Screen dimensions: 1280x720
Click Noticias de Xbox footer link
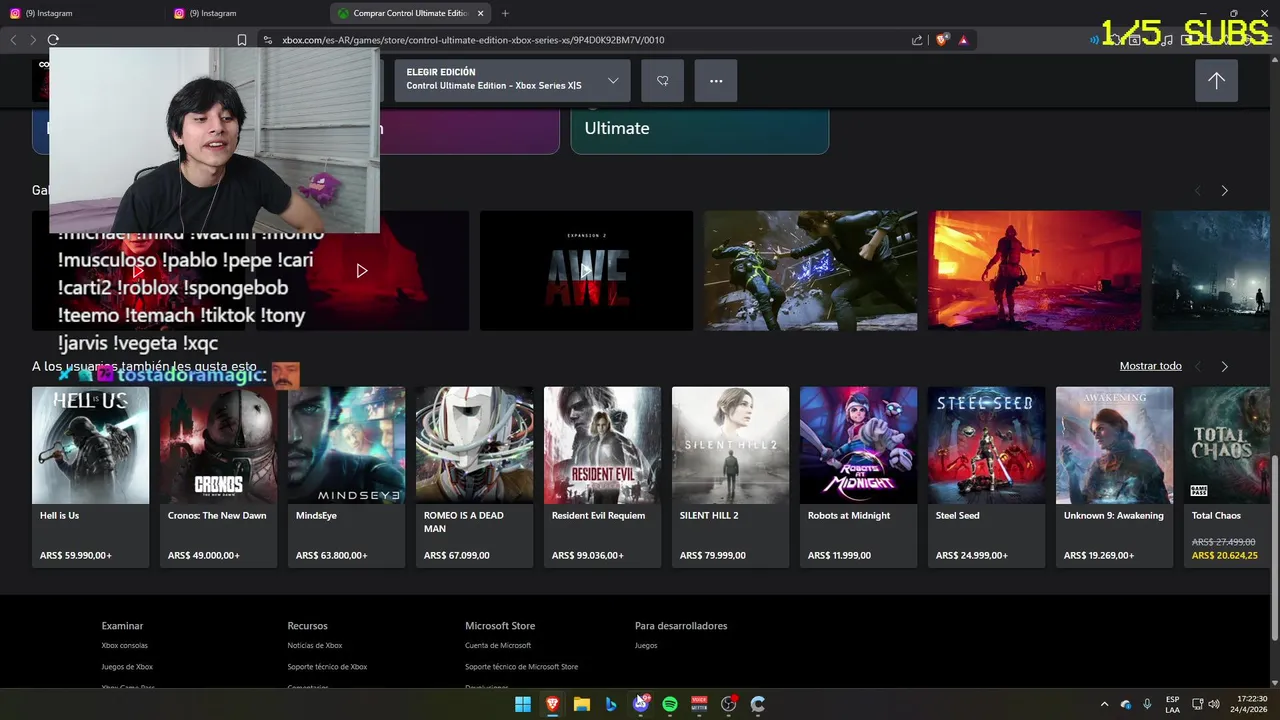[x=315, y=646]
